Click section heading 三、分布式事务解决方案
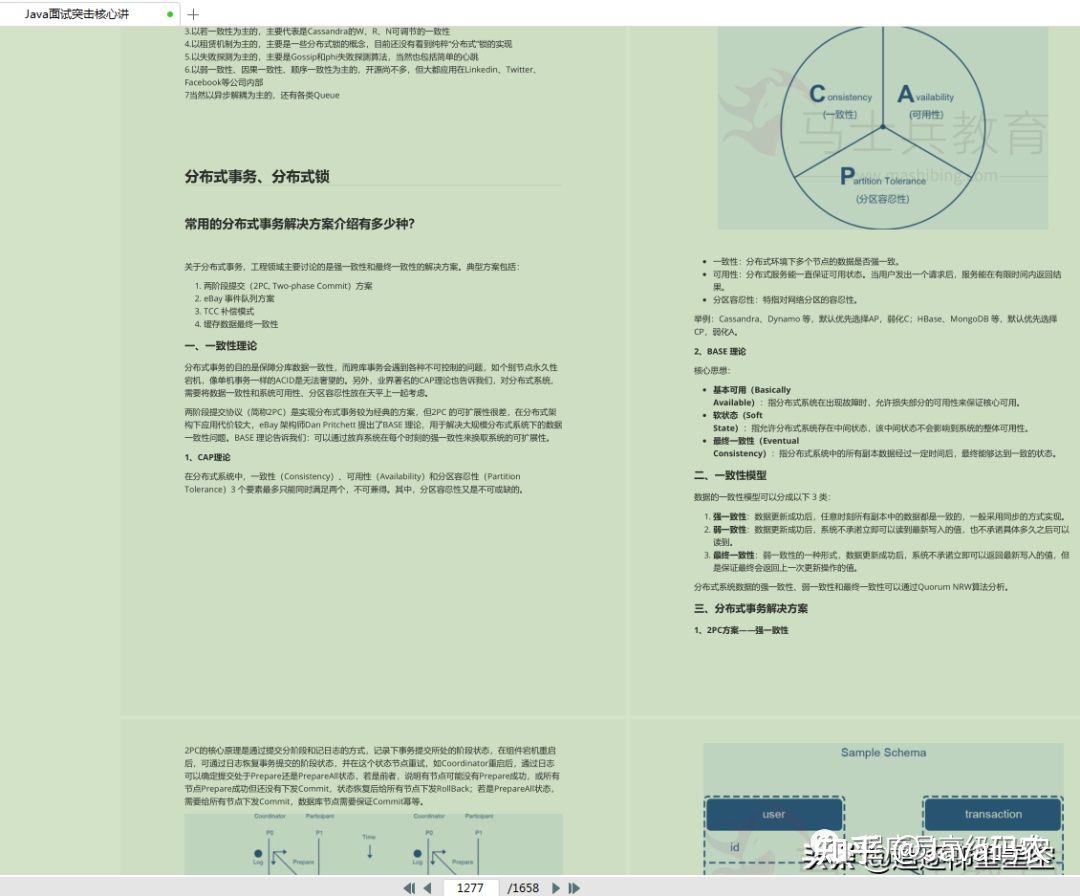 coord(751,608)
